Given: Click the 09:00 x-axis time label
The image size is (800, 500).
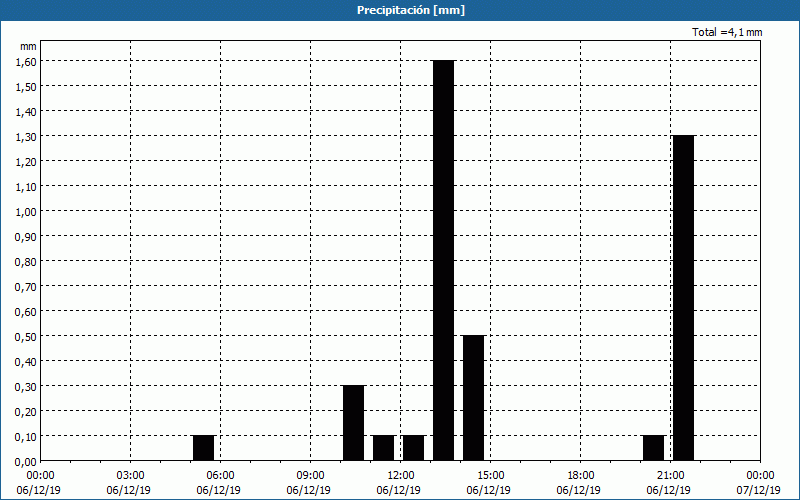Looking at the screenshot, I should pyautogui.click(x=311, y=476).
